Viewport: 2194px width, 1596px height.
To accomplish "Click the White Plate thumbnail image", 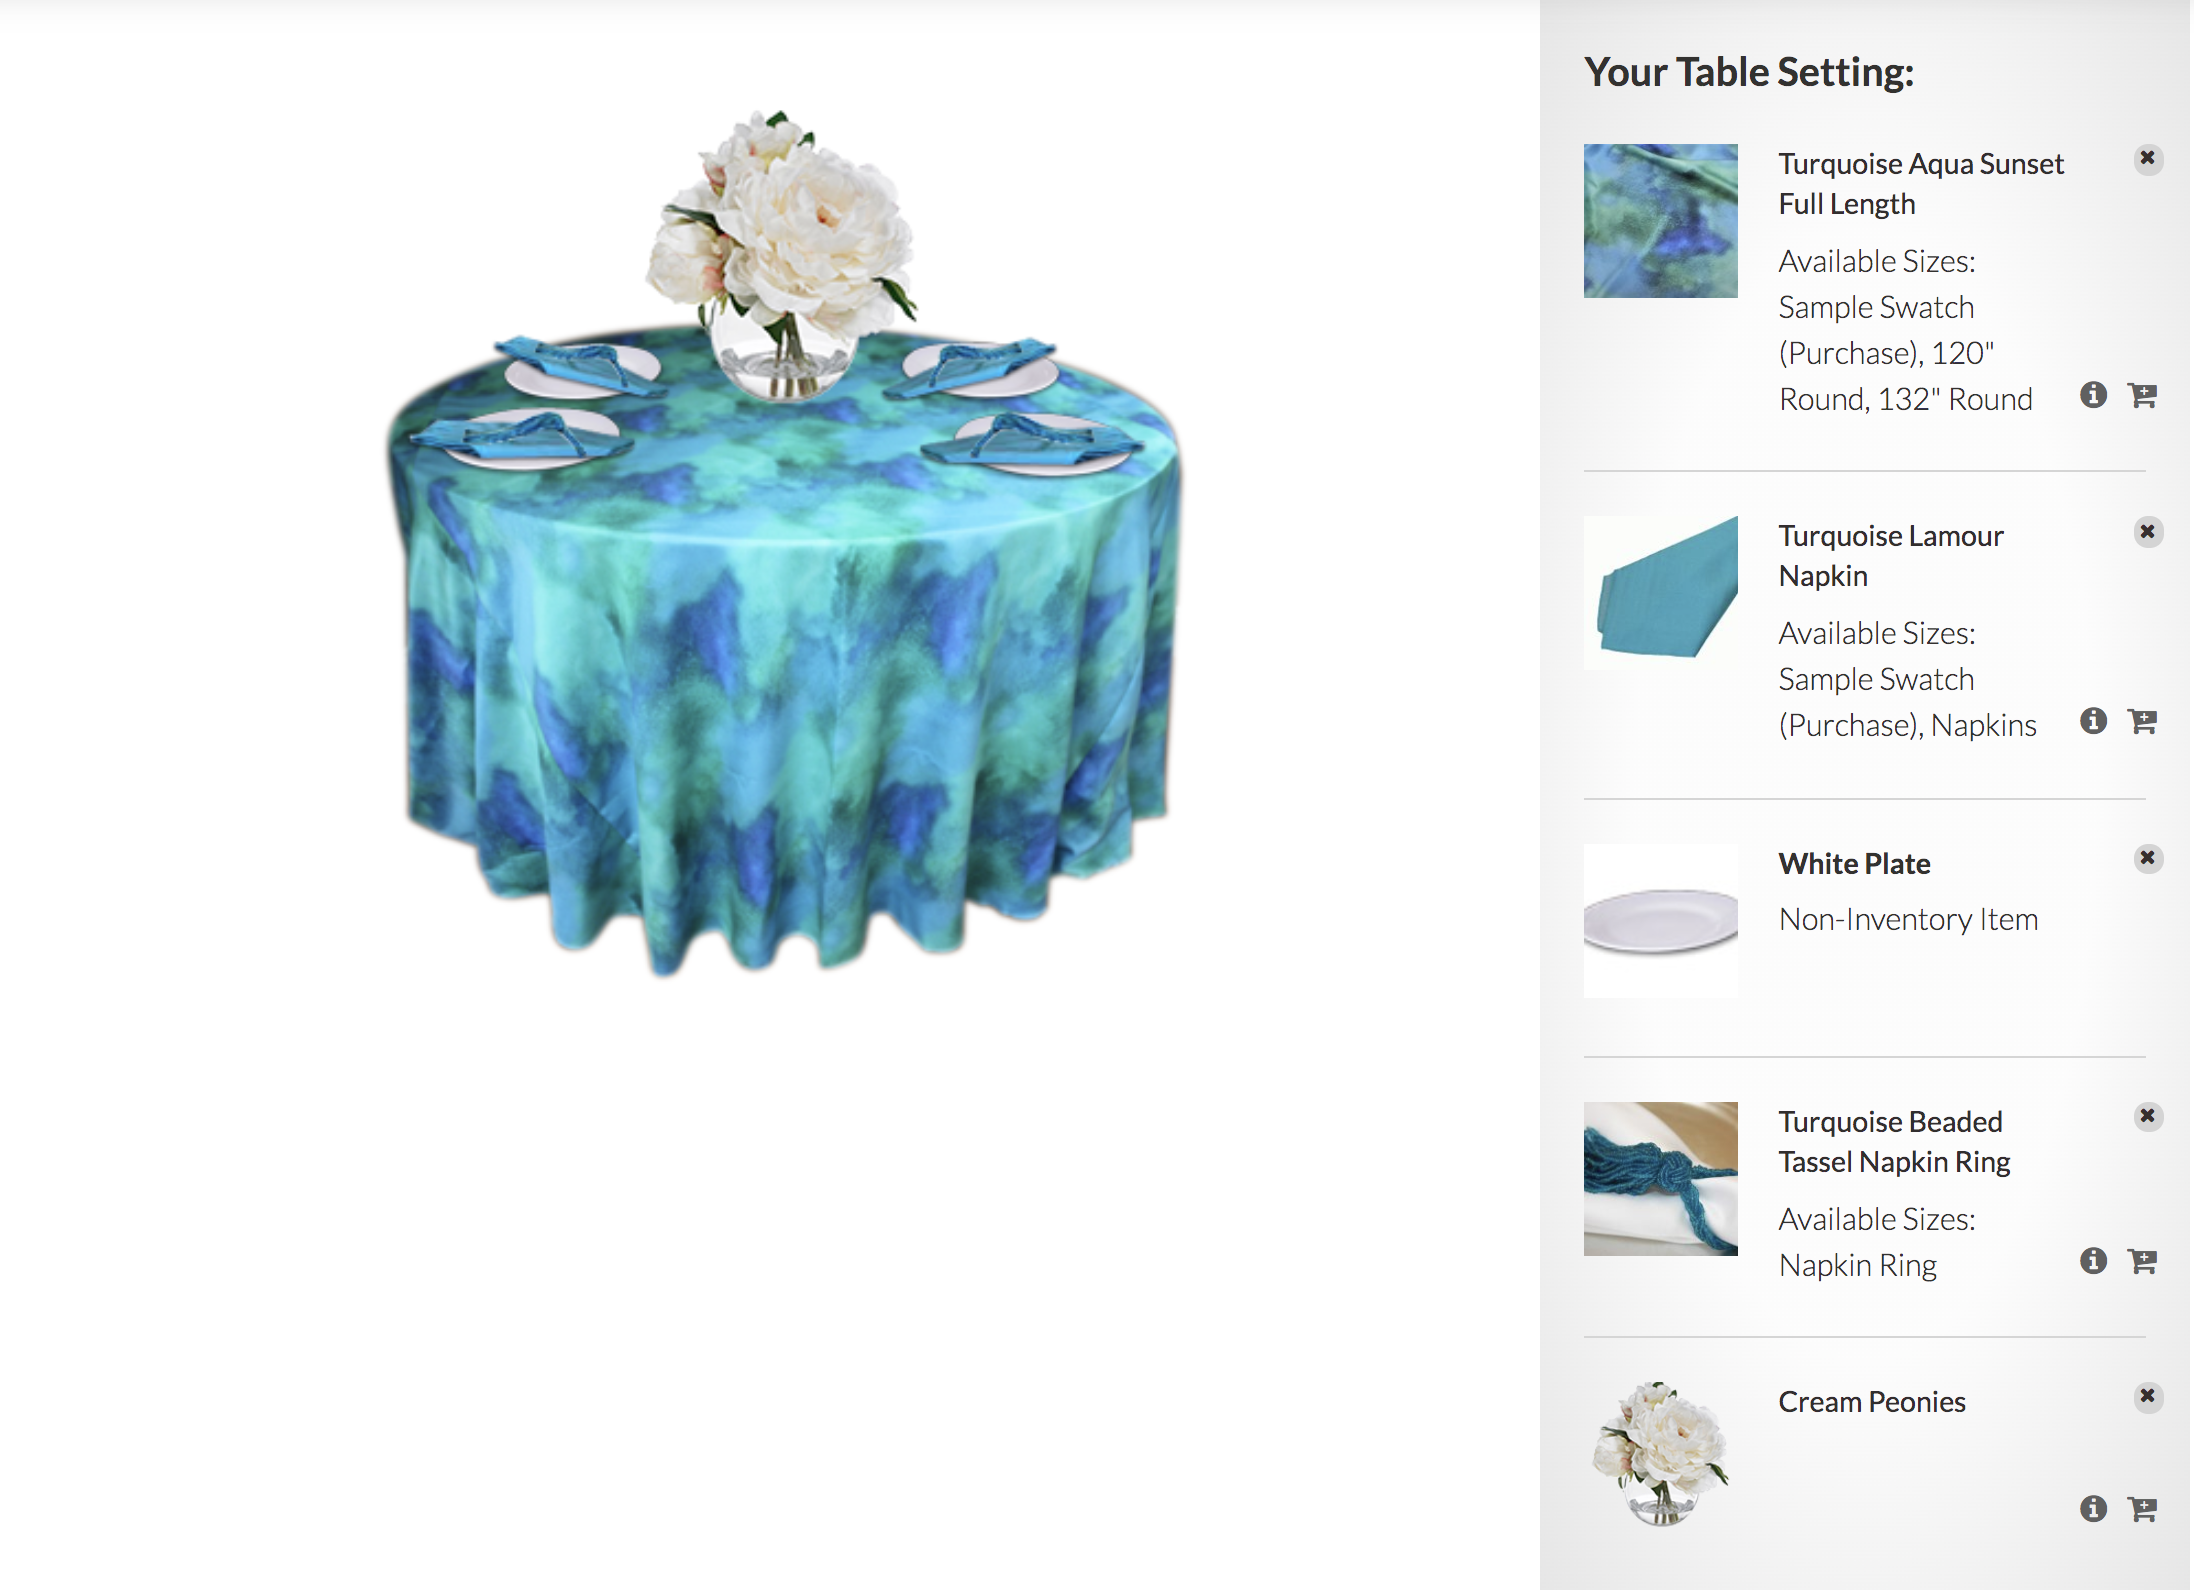I will [x=1660, y=921].
